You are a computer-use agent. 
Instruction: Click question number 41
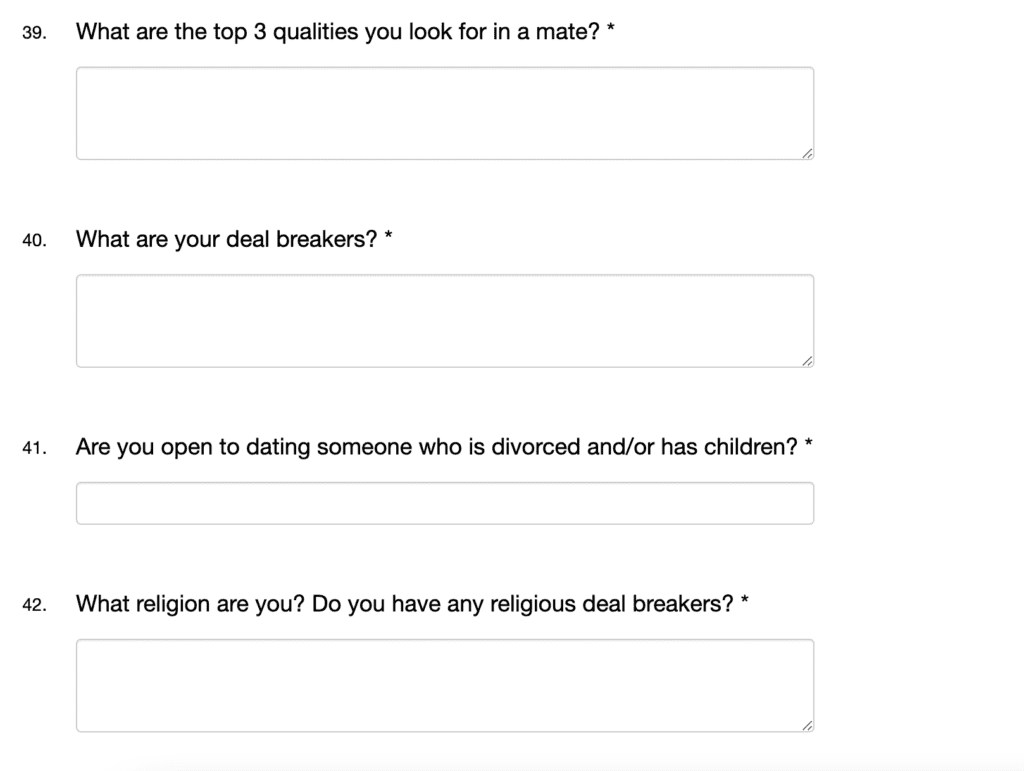[34, 449]
